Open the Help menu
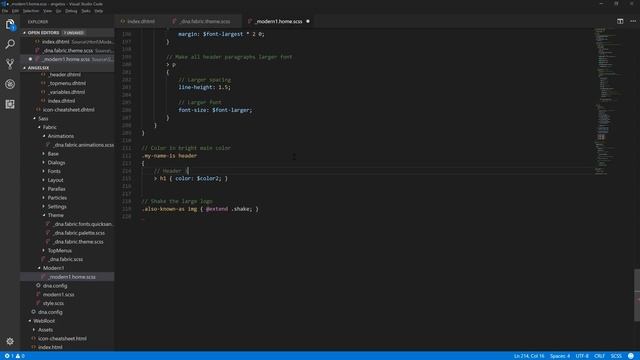Image resolution: width=640 pixels, height=360 pixels. click(x=99, y=11)
